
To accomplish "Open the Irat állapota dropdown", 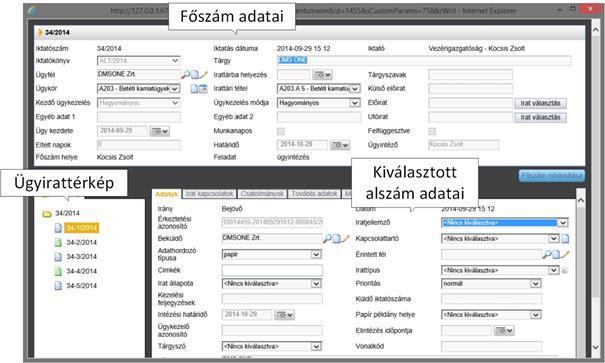I will click(x=316, y=284).
